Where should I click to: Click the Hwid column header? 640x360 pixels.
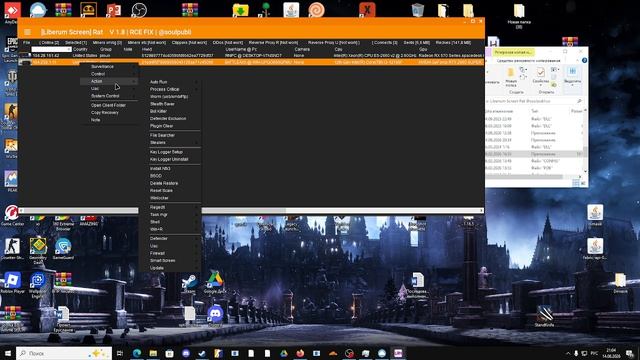pyautogui.click(x=147, y=49)
